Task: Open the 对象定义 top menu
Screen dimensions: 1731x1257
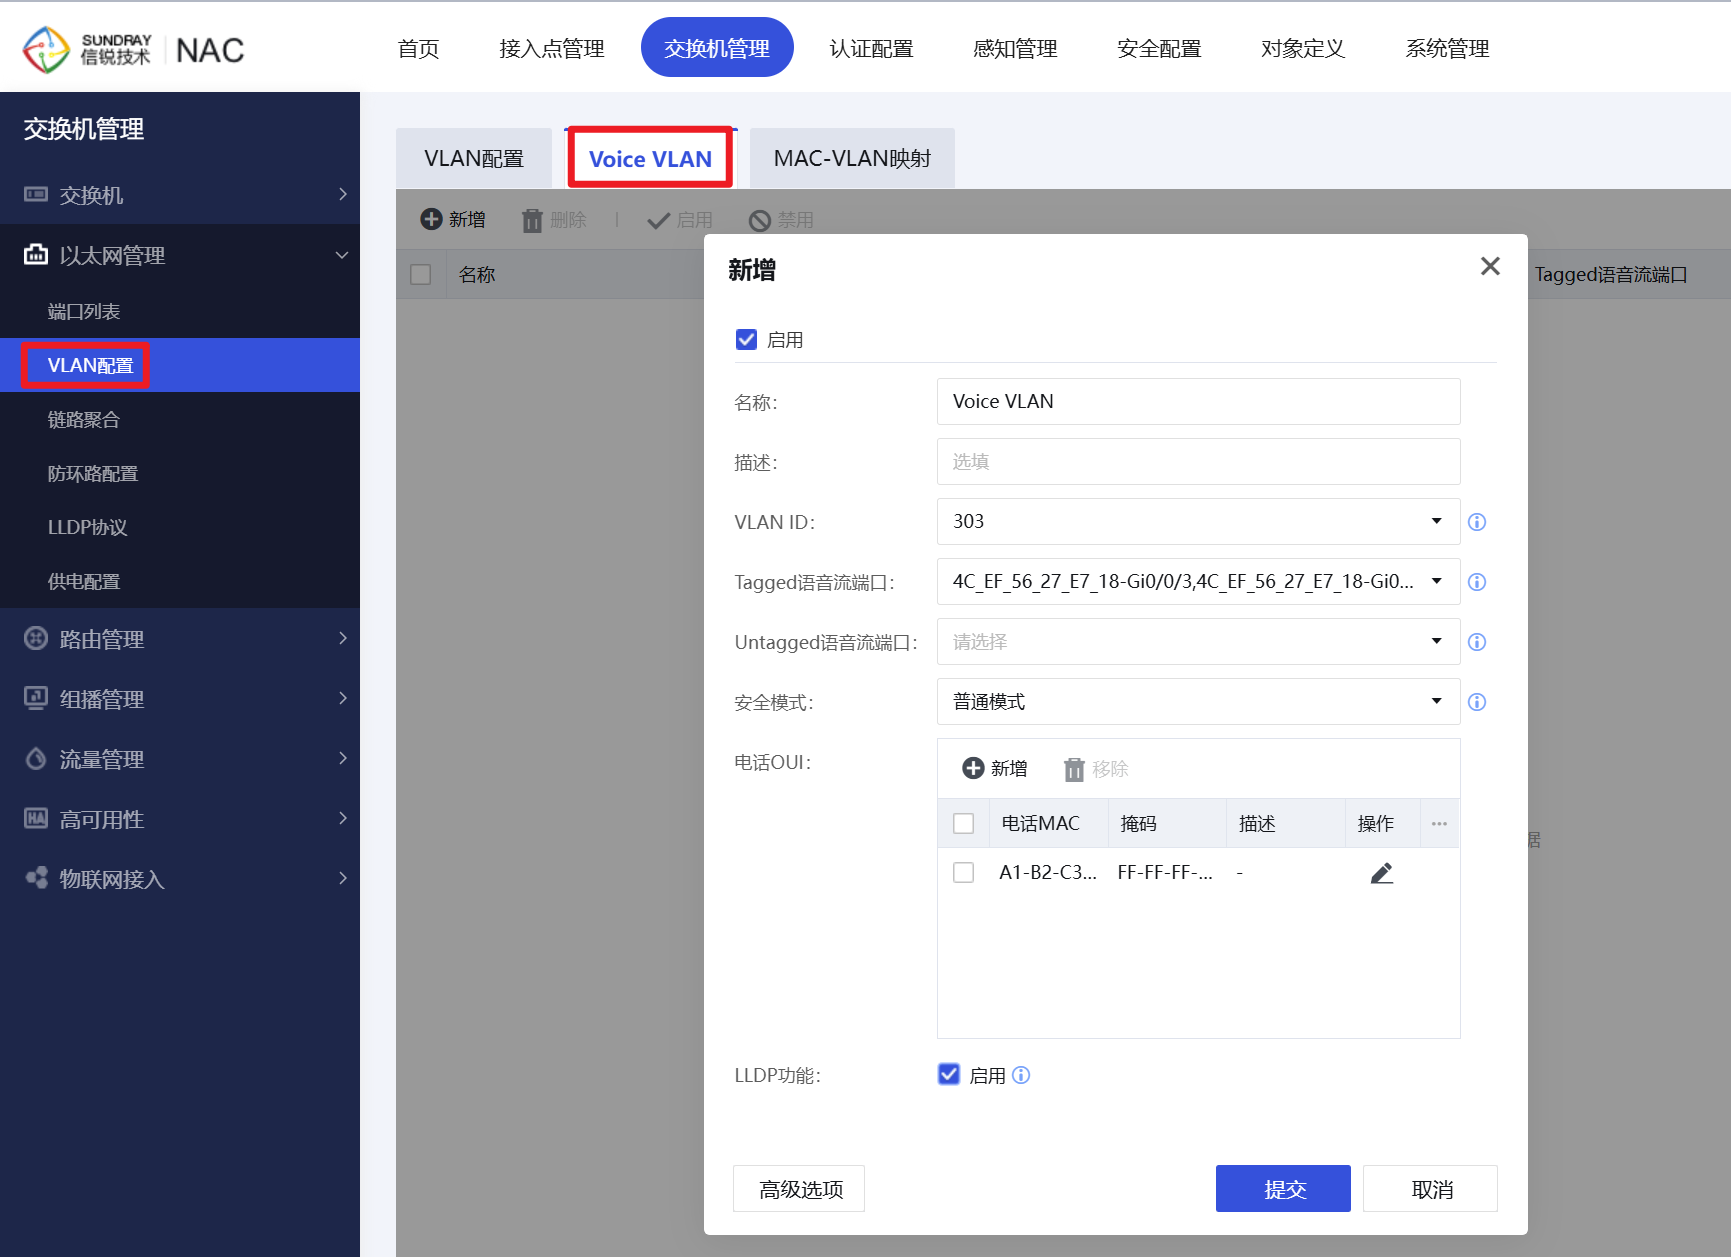Action: (1303, 48)
